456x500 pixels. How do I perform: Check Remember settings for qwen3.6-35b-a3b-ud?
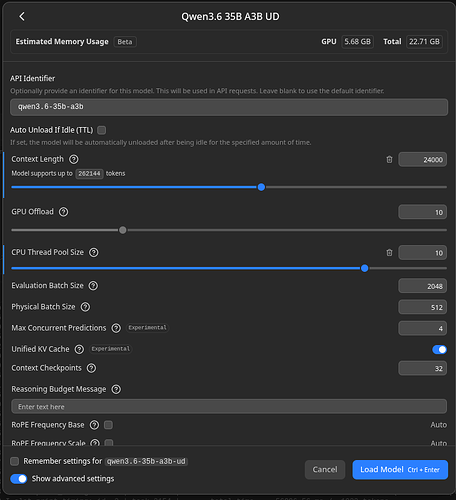pyautogui.click(x=14, y=461)
